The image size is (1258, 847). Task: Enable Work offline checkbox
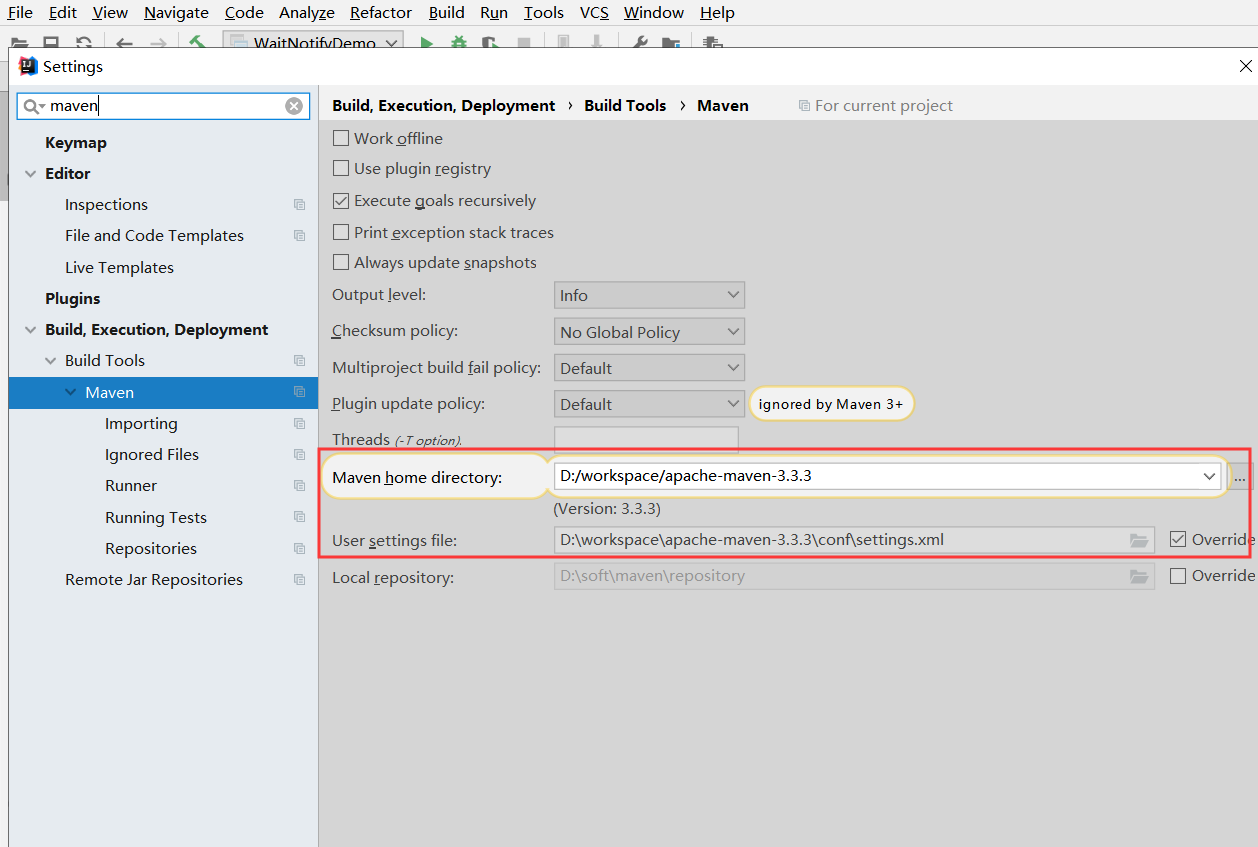coord(341,138)
